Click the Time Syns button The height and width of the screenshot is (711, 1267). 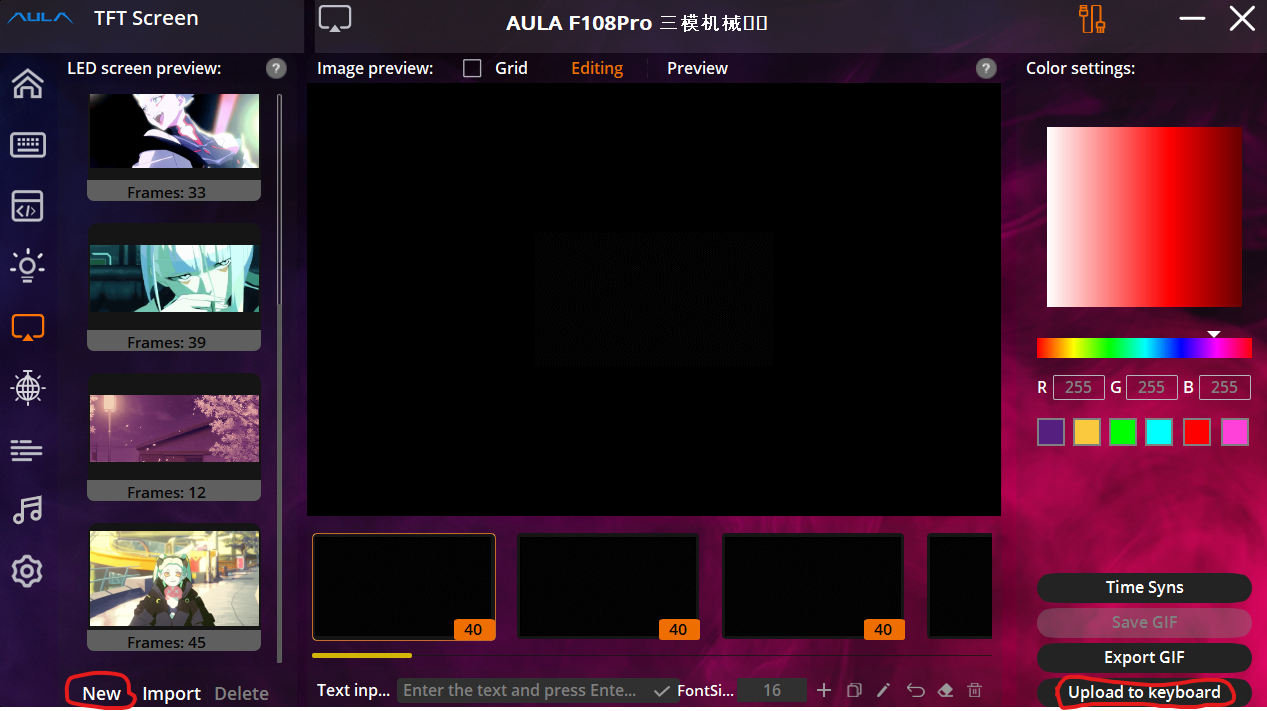[1144, 587]
